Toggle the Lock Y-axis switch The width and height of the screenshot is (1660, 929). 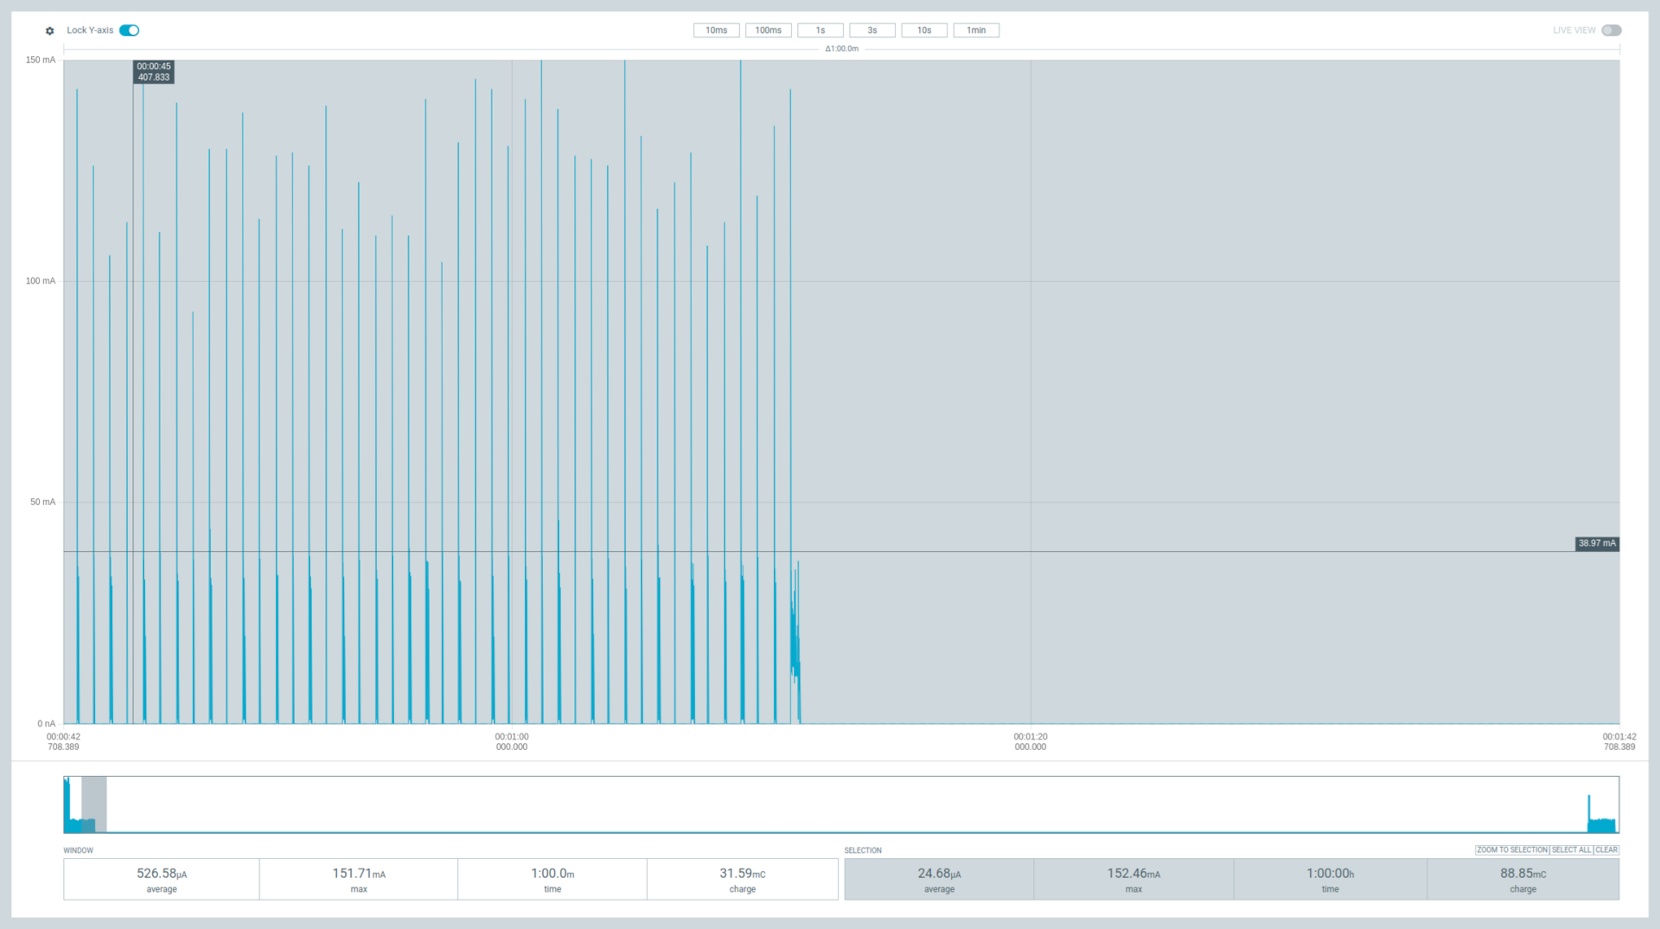click(129, 30)
